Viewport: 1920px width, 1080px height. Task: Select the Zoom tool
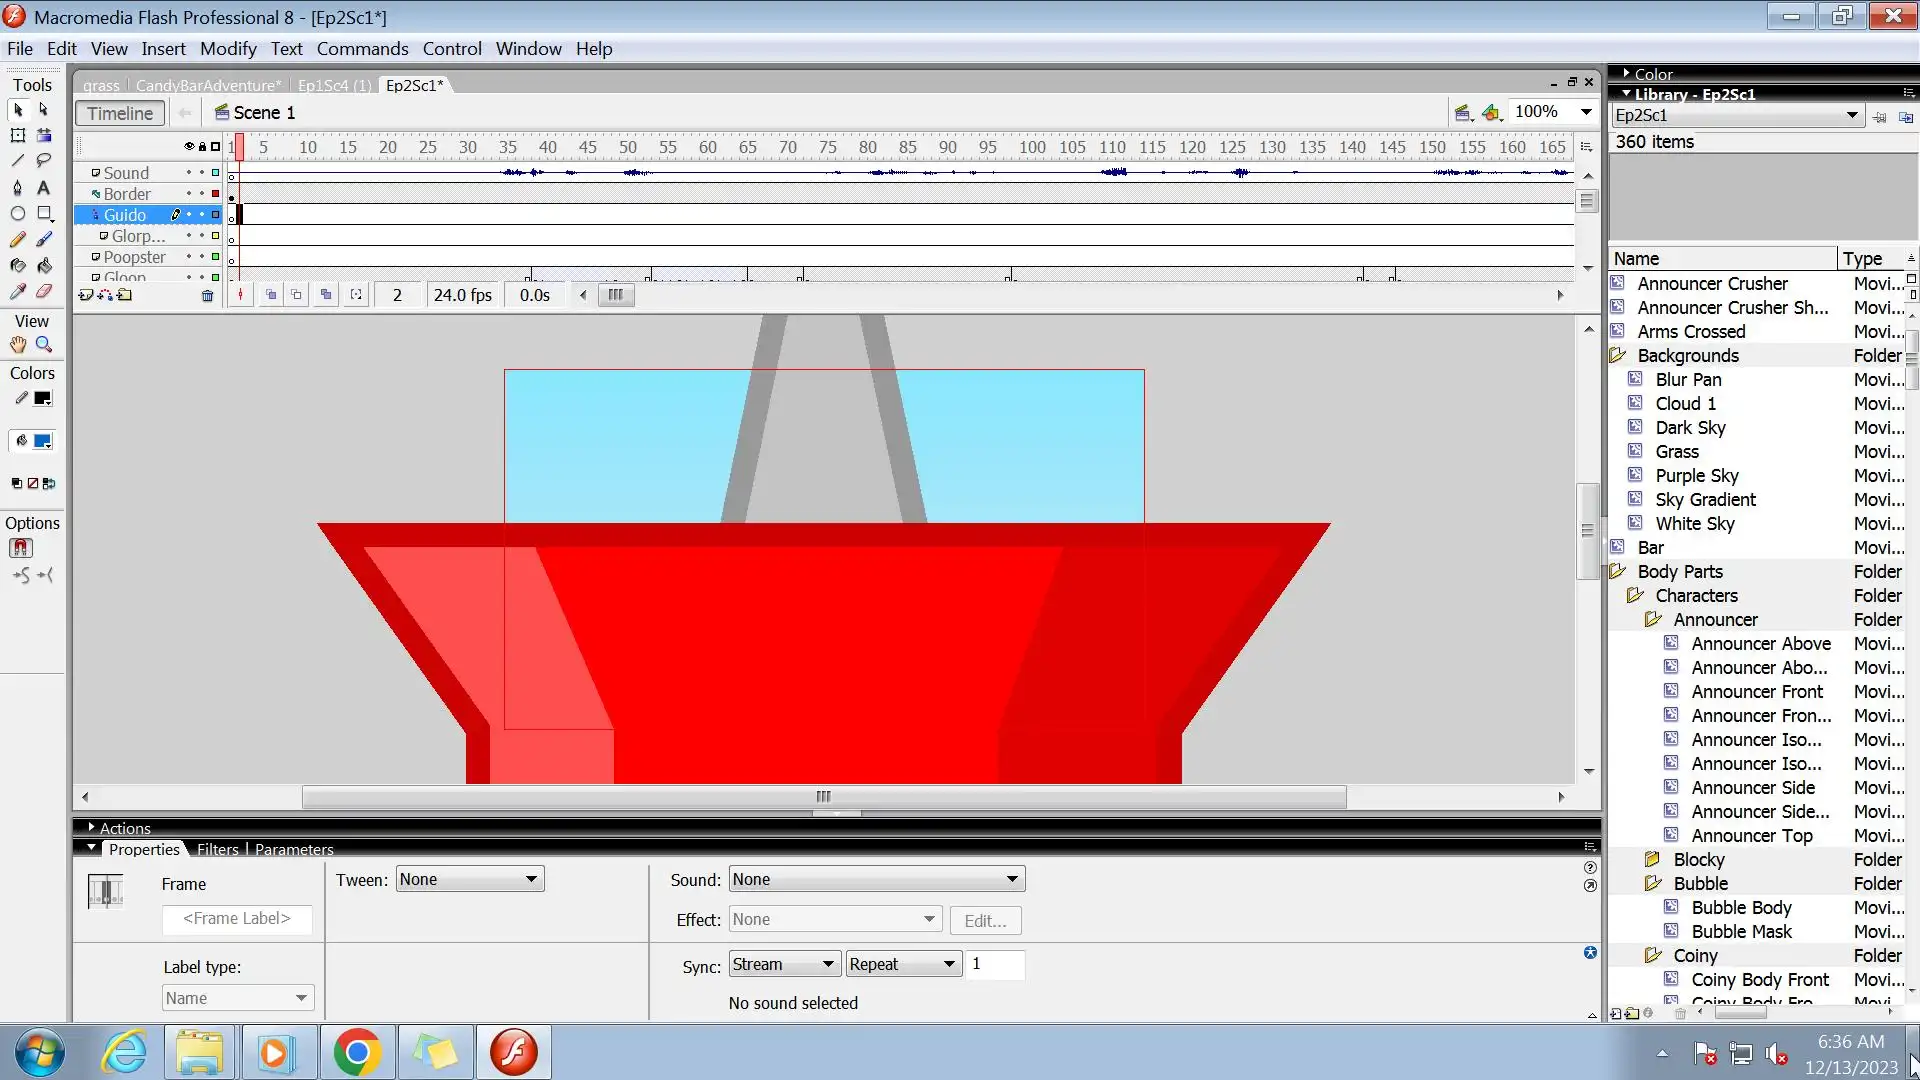coord(44,345)
